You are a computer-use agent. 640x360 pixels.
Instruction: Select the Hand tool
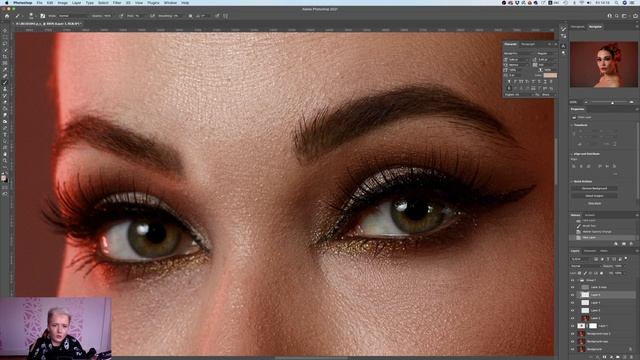tap(5, 154)
